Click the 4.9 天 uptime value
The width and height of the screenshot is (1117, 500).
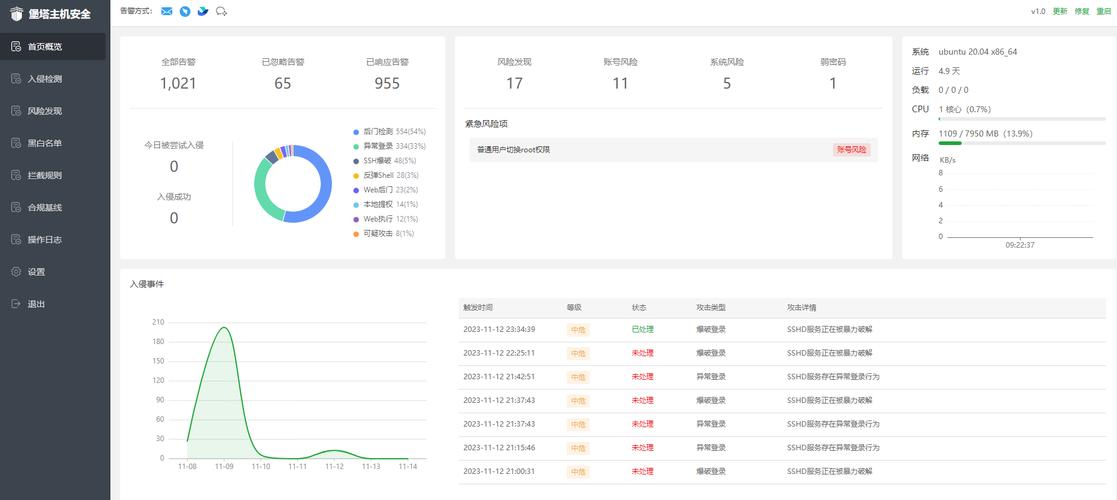click(x=949, y=71)
